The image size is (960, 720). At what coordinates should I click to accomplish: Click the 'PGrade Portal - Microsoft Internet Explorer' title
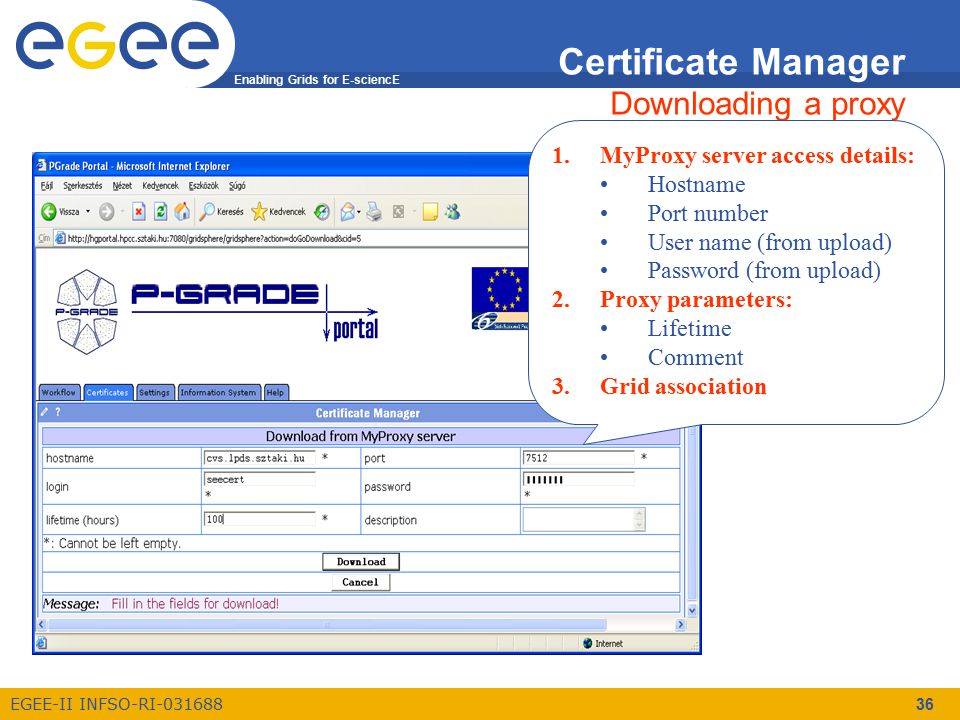pos(139,166)
